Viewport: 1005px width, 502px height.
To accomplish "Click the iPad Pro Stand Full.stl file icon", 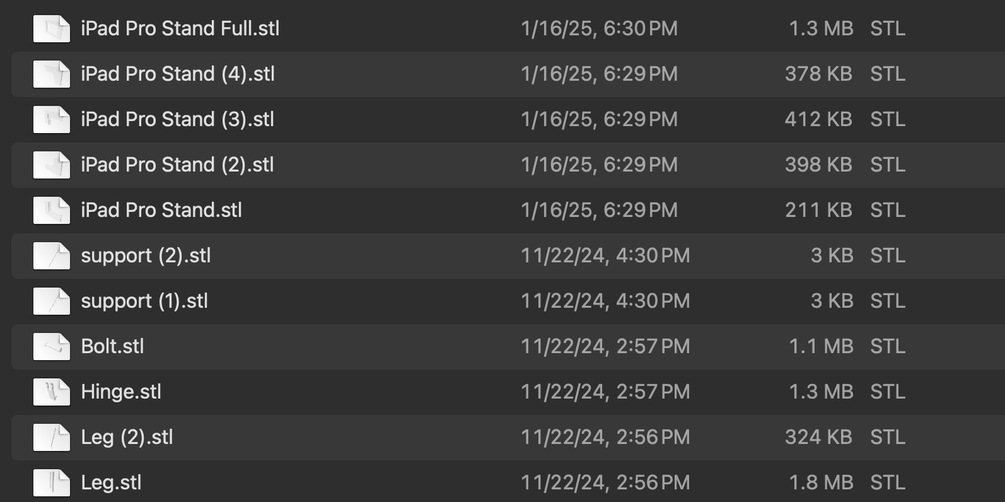I will pos(51,29).
